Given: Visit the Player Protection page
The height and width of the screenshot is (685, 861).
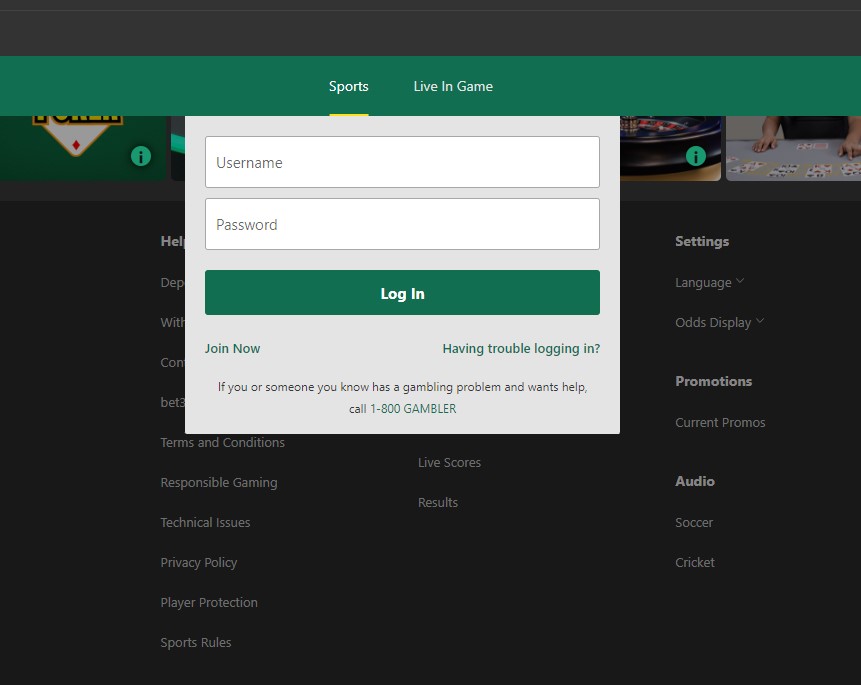Looking at the screenshot, I should (x=208, y=602).
